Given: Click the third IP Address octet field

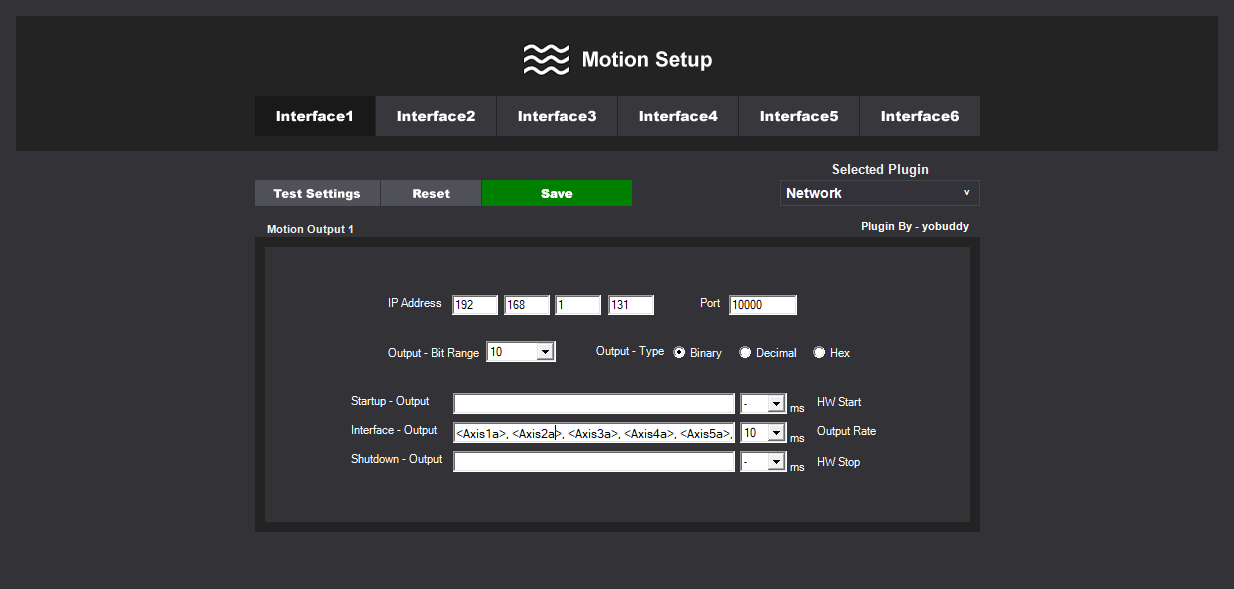Looking at the screenshot, I should point(578,305).
